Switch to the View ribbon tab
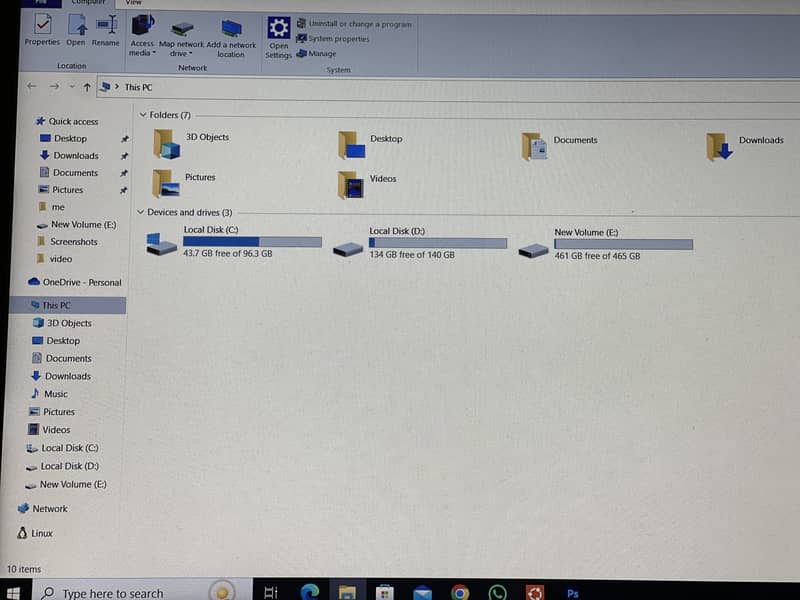800x600 pixels. pyautogui.click(x=133, y=4)
